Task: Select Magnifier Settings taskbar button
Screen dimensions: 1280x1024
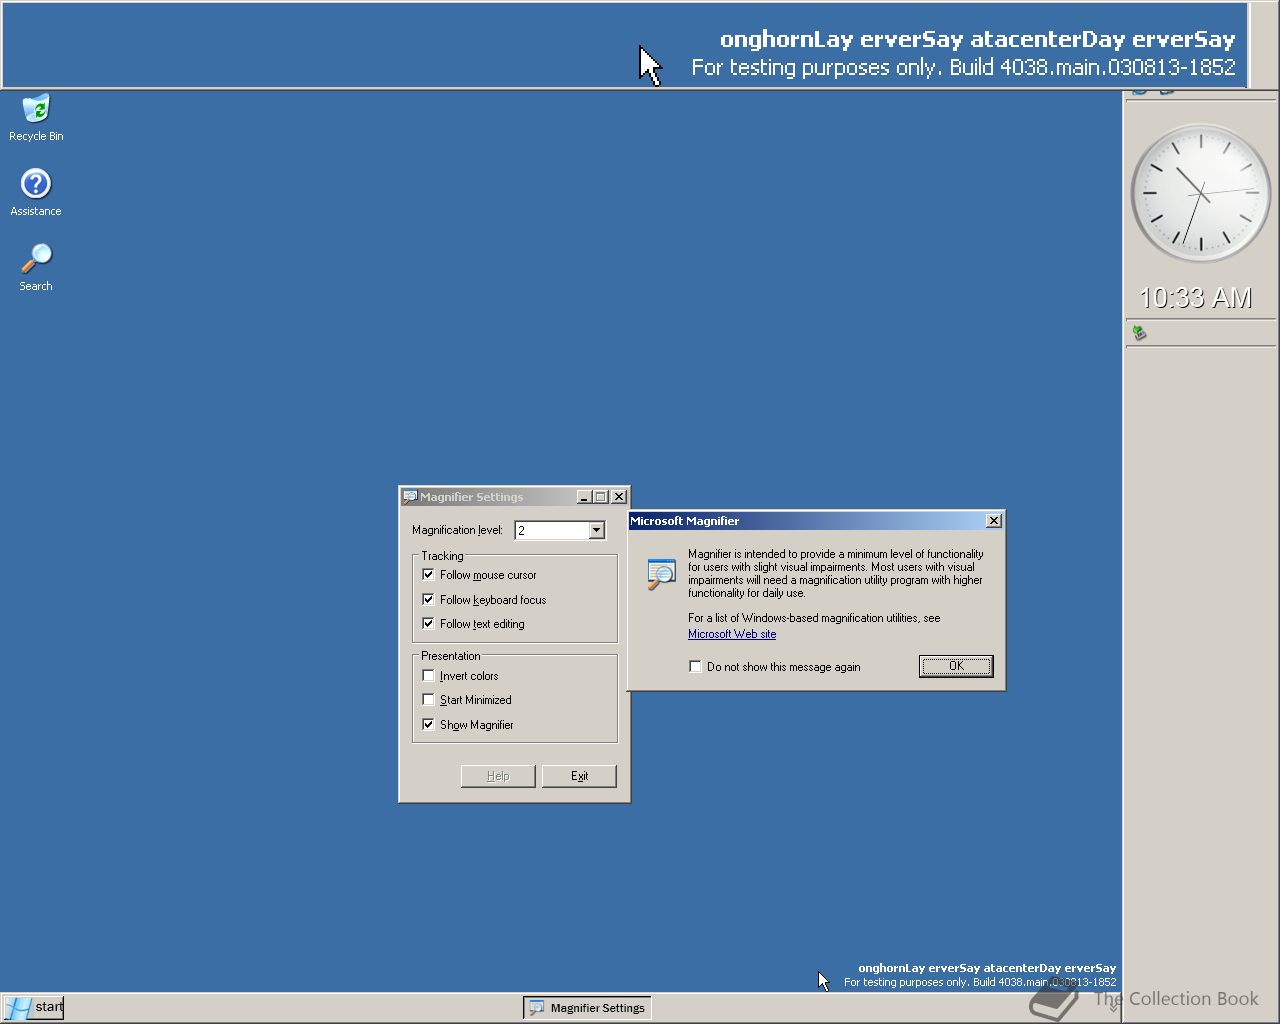Action: tap(588, 1008)
